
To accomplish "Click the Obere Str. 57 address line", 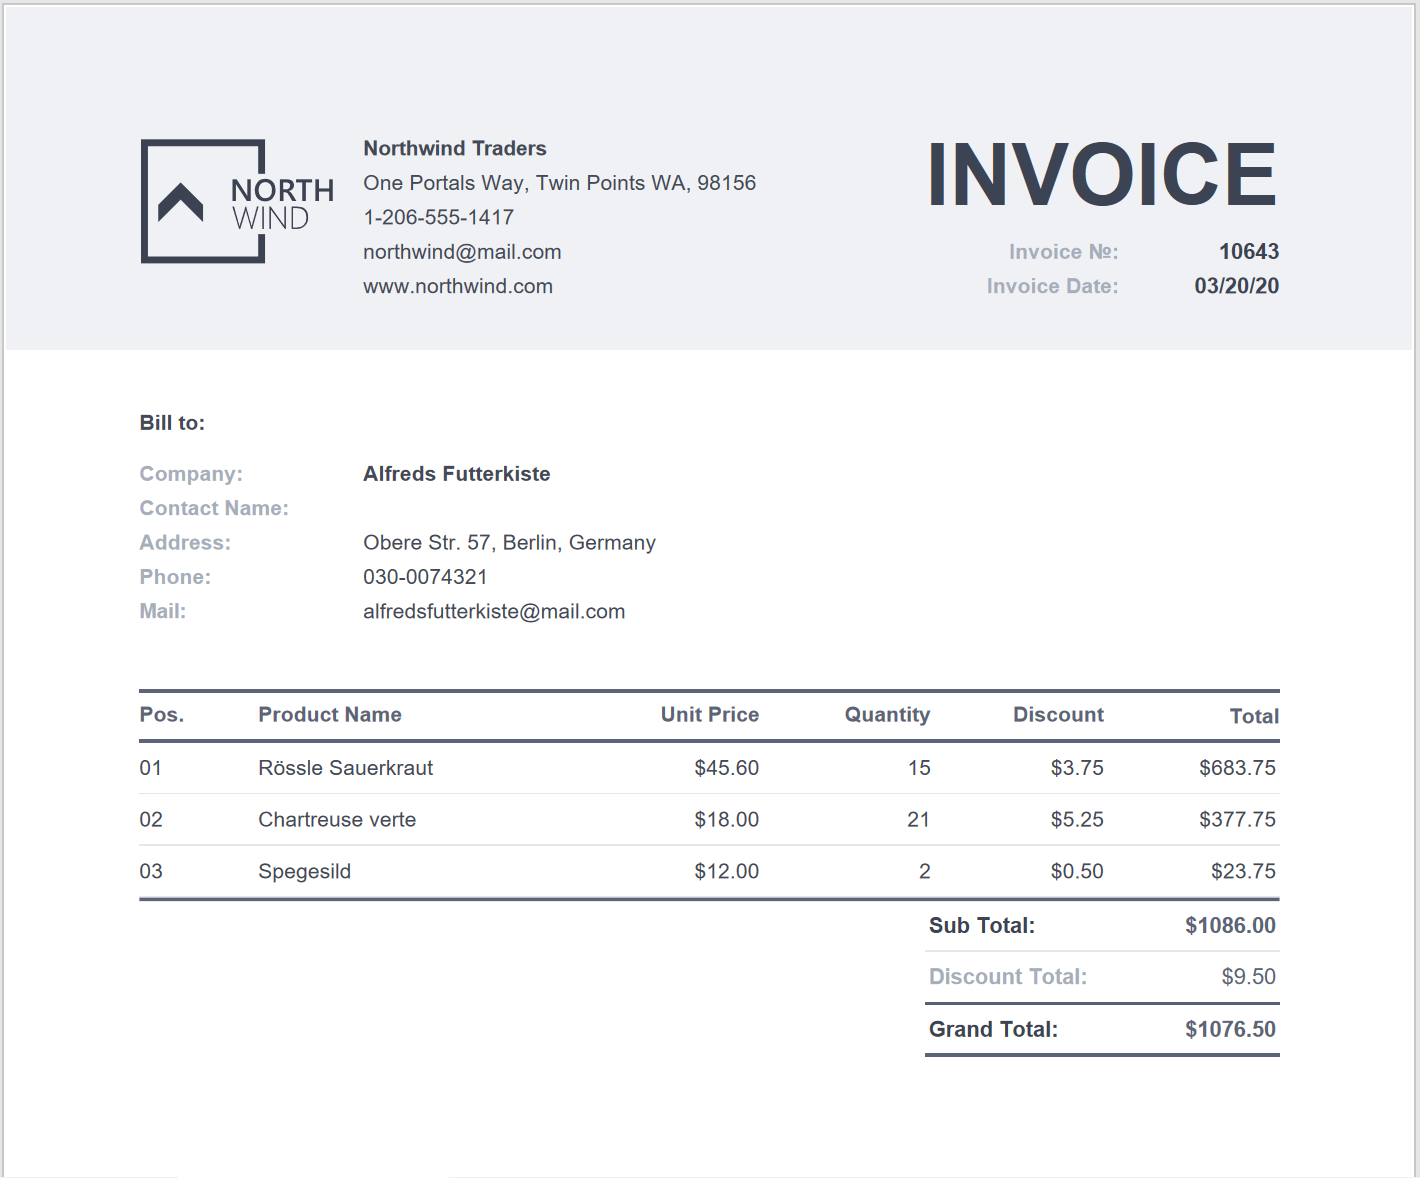I will click(x=509, y=543).
